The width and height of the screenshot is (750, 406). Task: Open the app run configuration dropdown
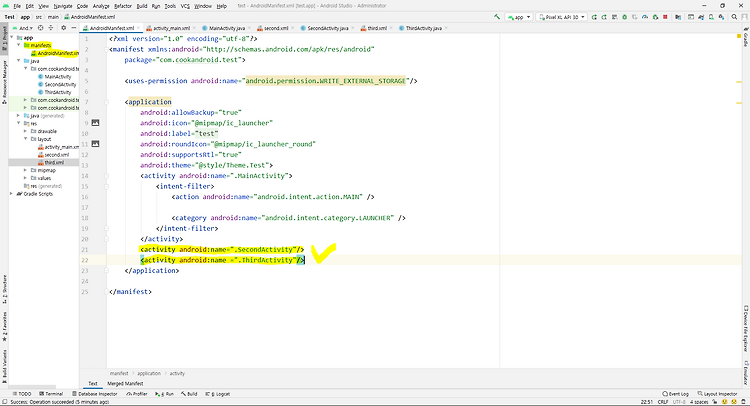[519, 17]
